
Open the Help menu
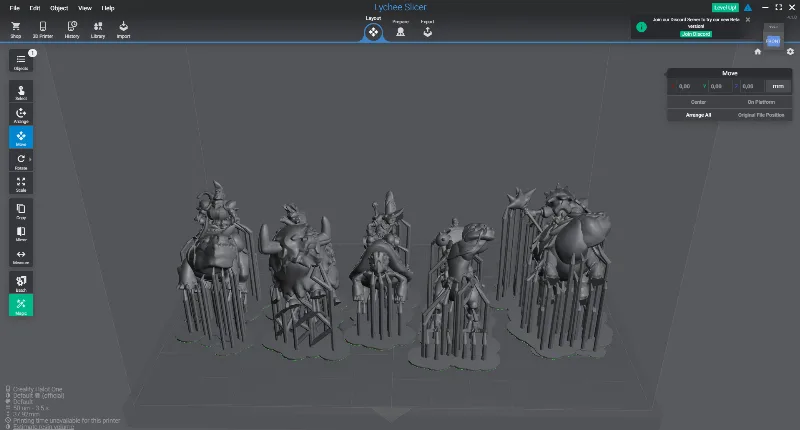(x=108, y=8)
